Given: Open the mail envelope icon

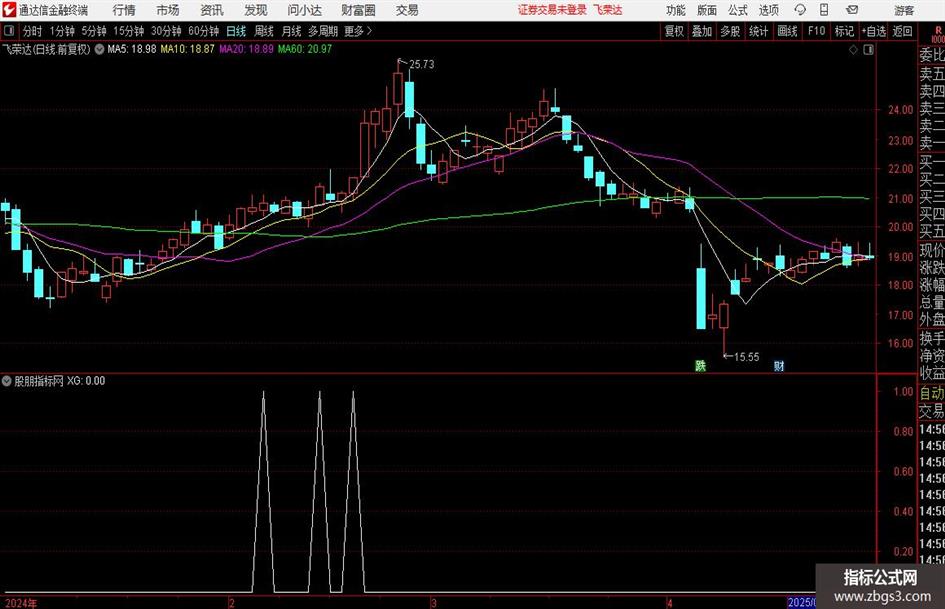Looking at the screenshot, I should click(x=852, y=10).
